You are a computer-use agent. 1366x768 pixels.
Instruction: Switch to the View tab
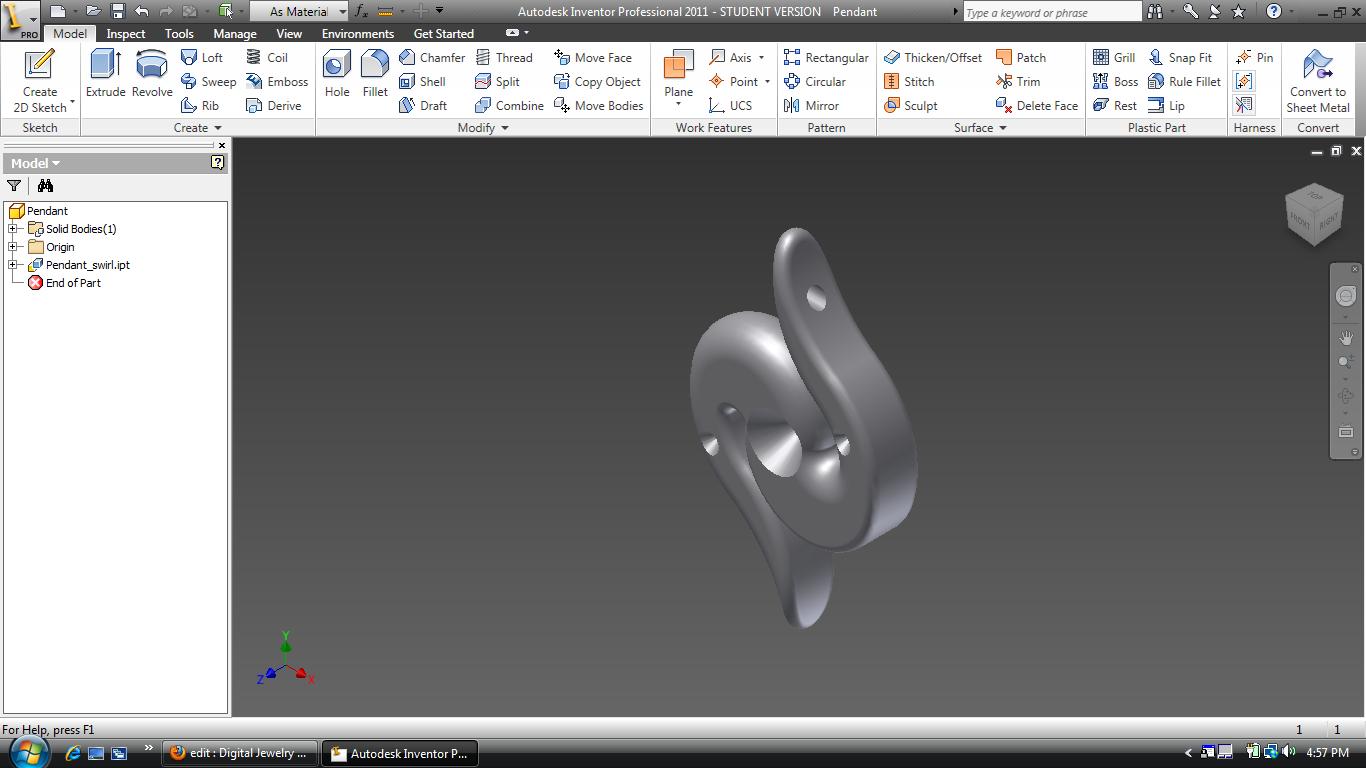(289, 33)
